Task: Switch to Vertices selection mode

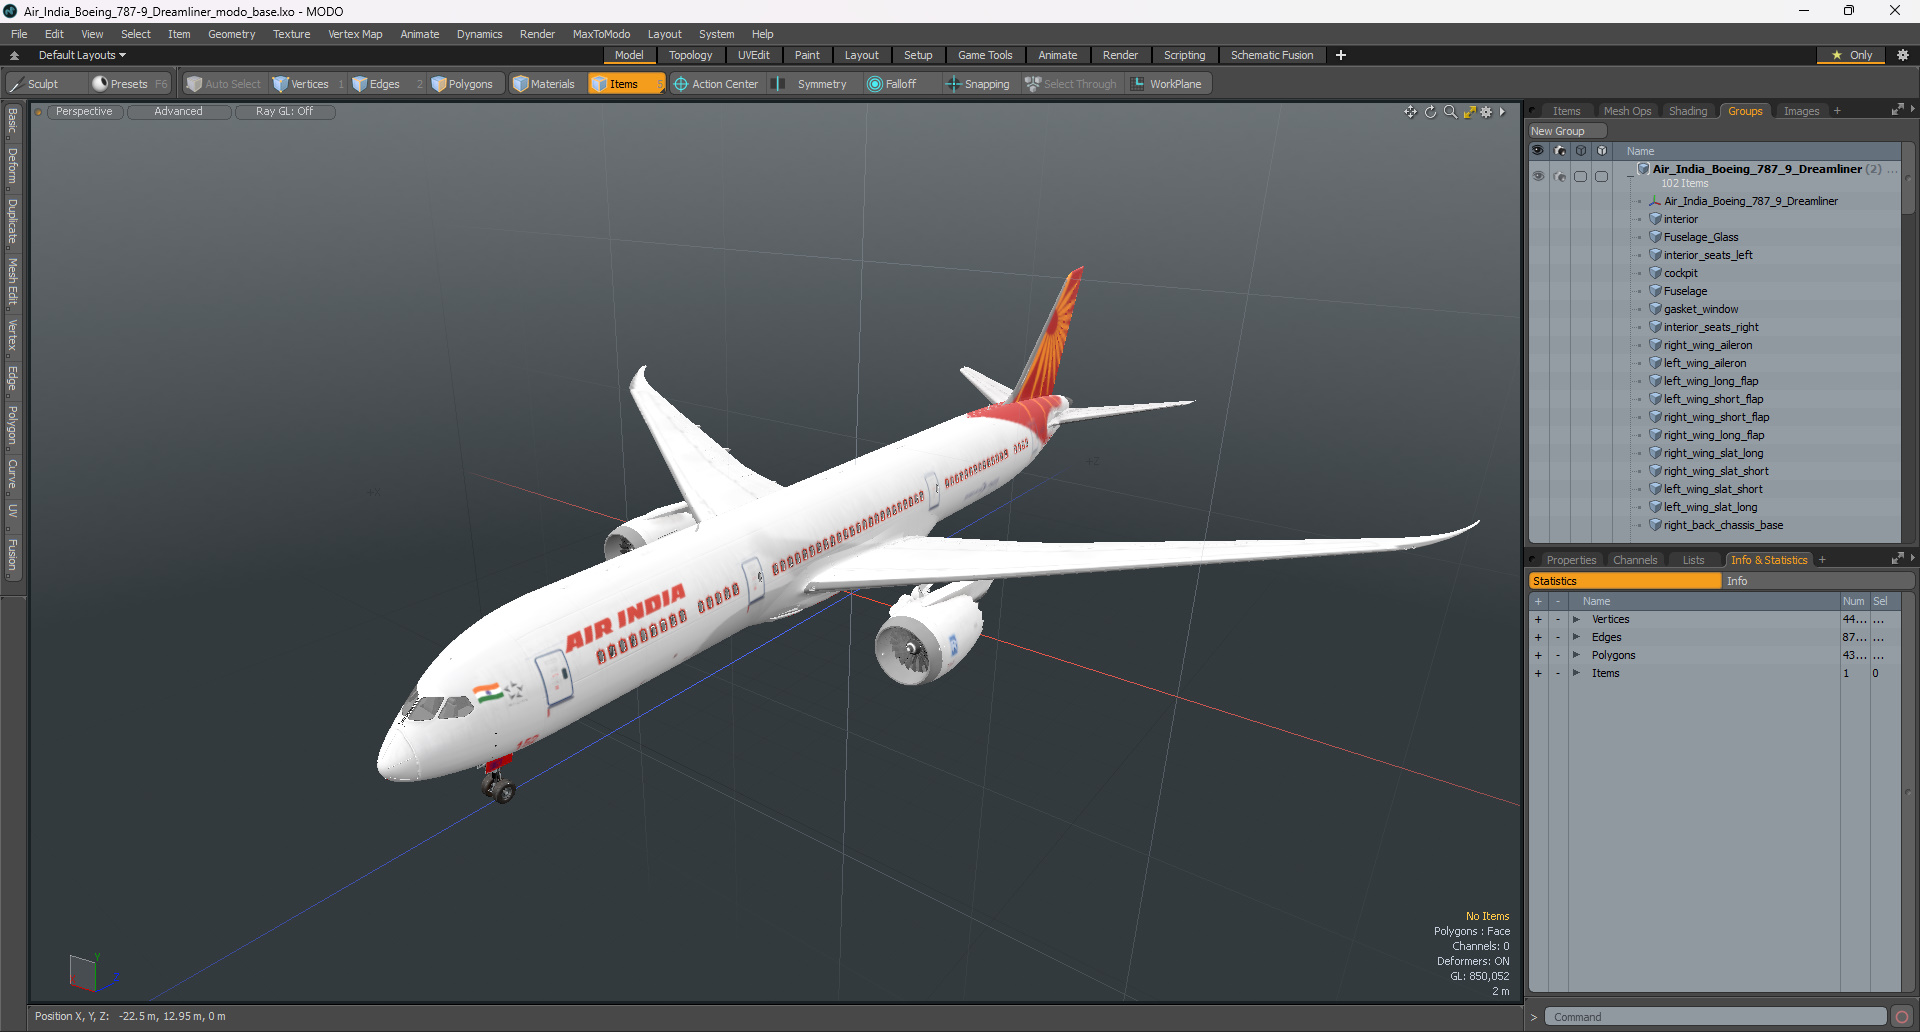Action: [308, 84]
